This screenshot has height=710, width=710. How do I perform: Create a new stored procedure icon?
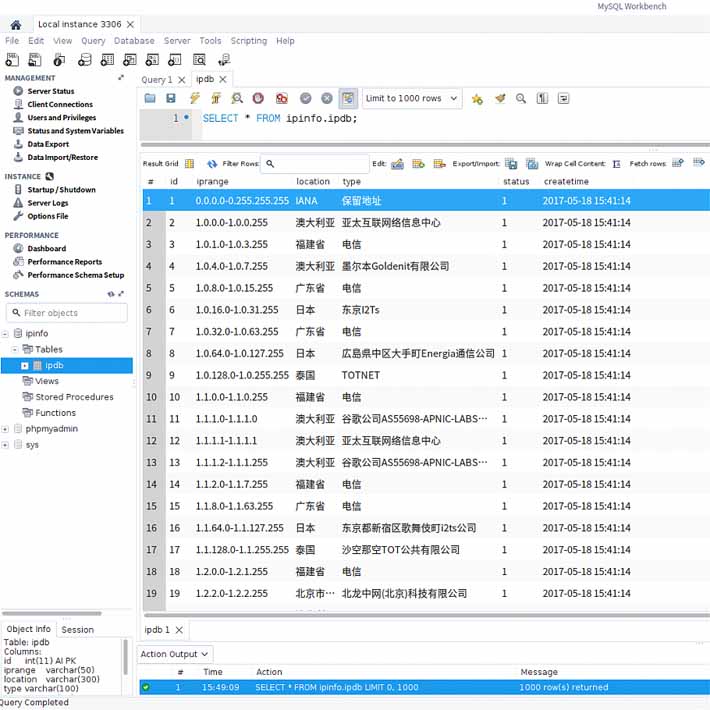point(152,59)
